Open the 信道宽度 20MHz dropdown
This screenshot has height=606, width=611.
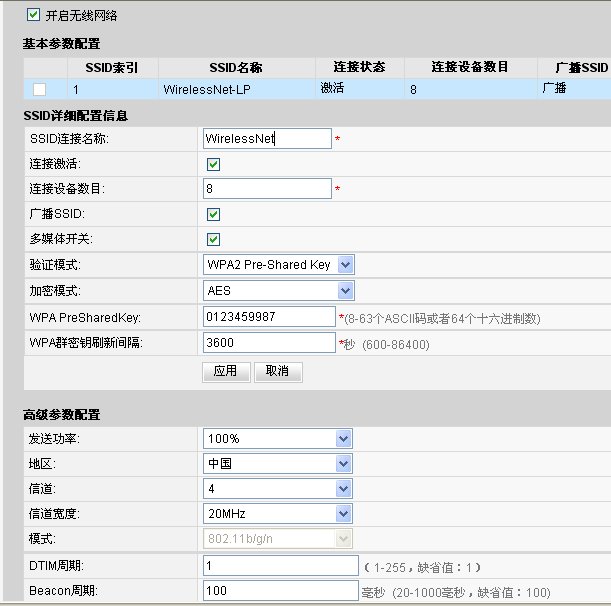(x=278, y=514)
